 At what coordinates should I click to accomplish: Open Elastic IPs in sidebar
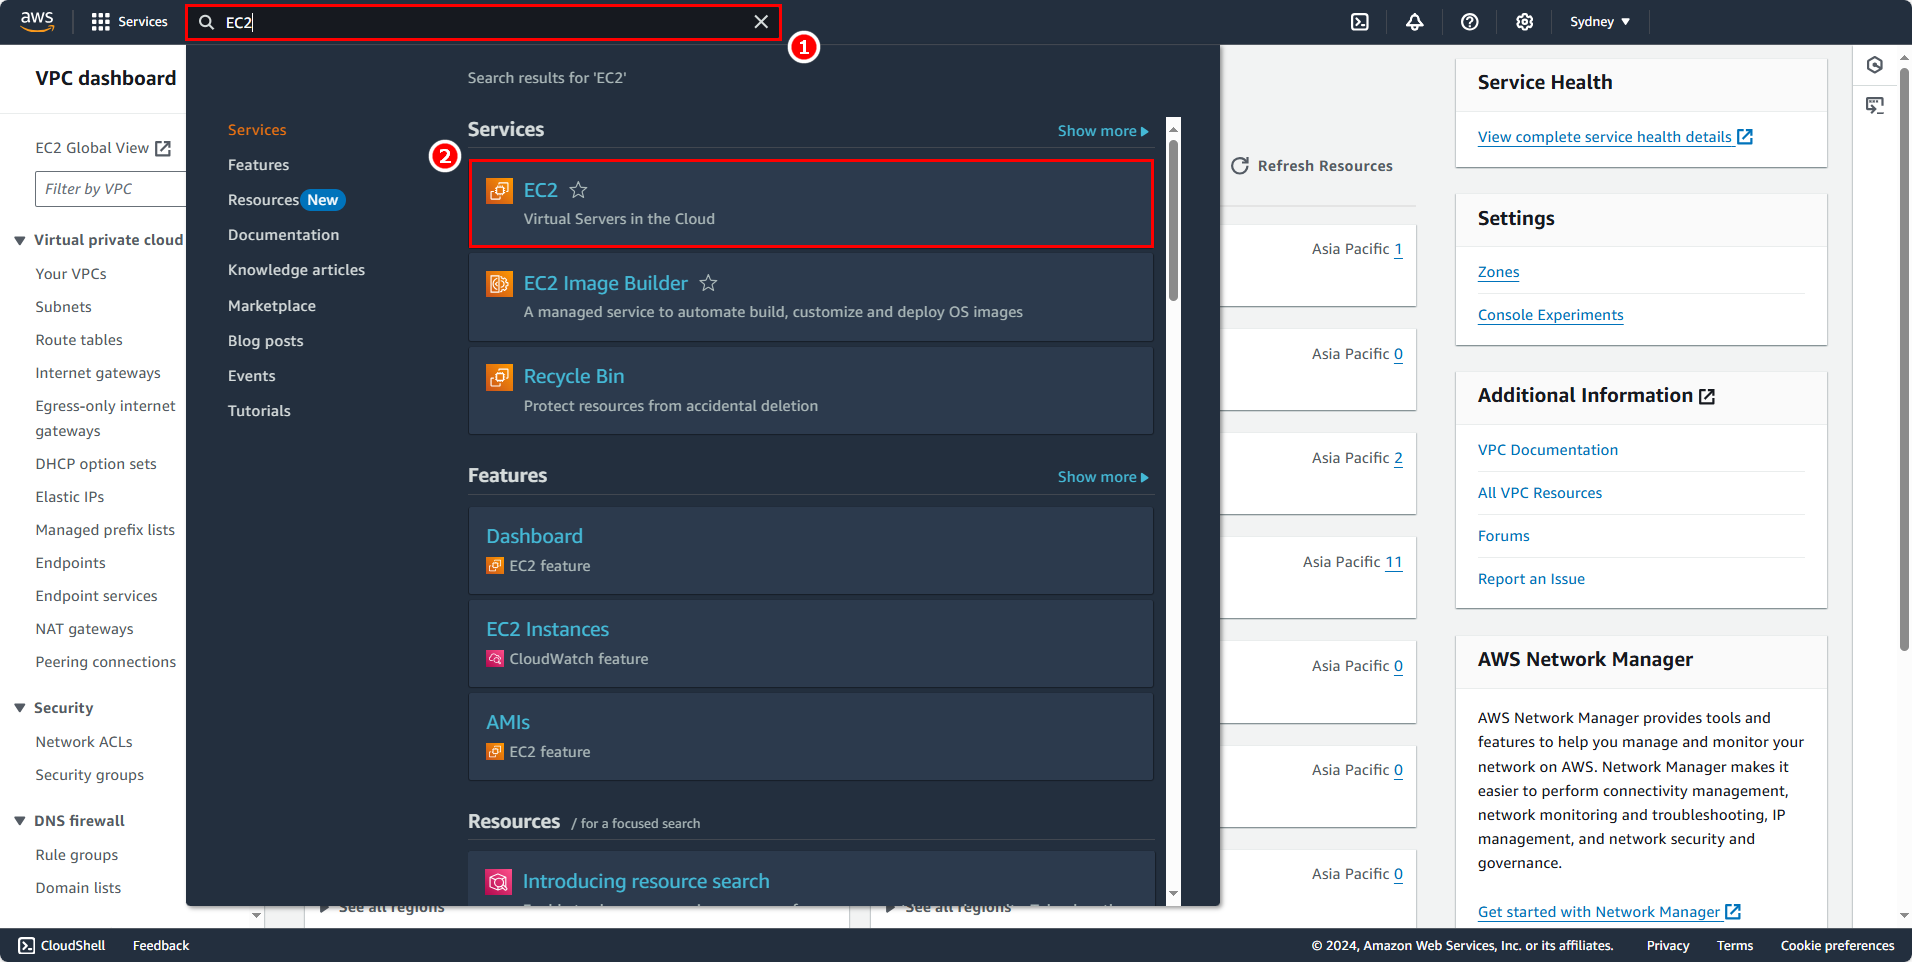coord(70,497)
